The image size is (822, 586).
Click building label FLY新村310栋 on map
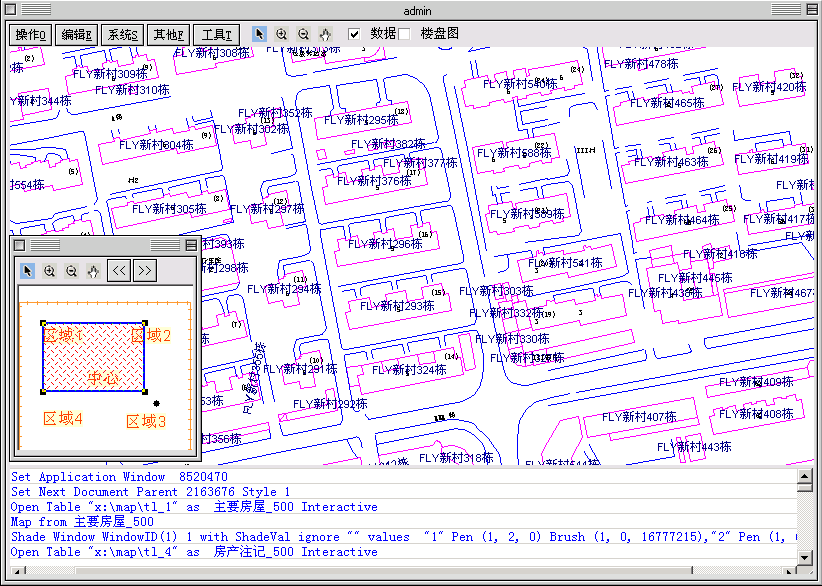(x=132, y=90)
